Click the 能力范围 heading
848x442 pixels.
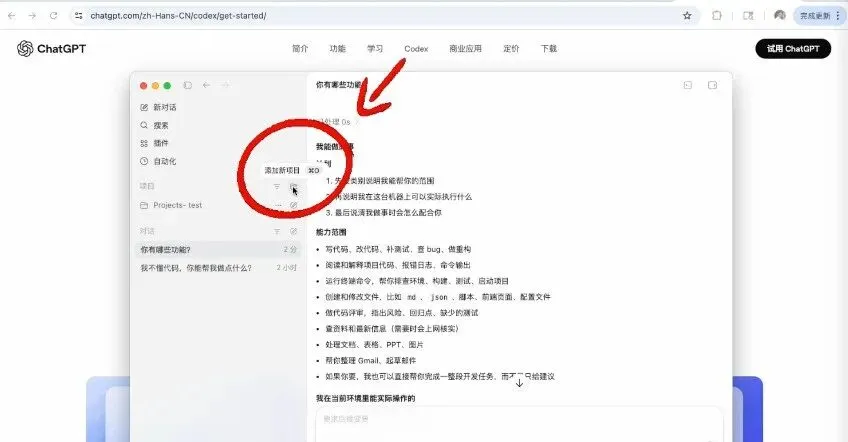click(331, 232)
